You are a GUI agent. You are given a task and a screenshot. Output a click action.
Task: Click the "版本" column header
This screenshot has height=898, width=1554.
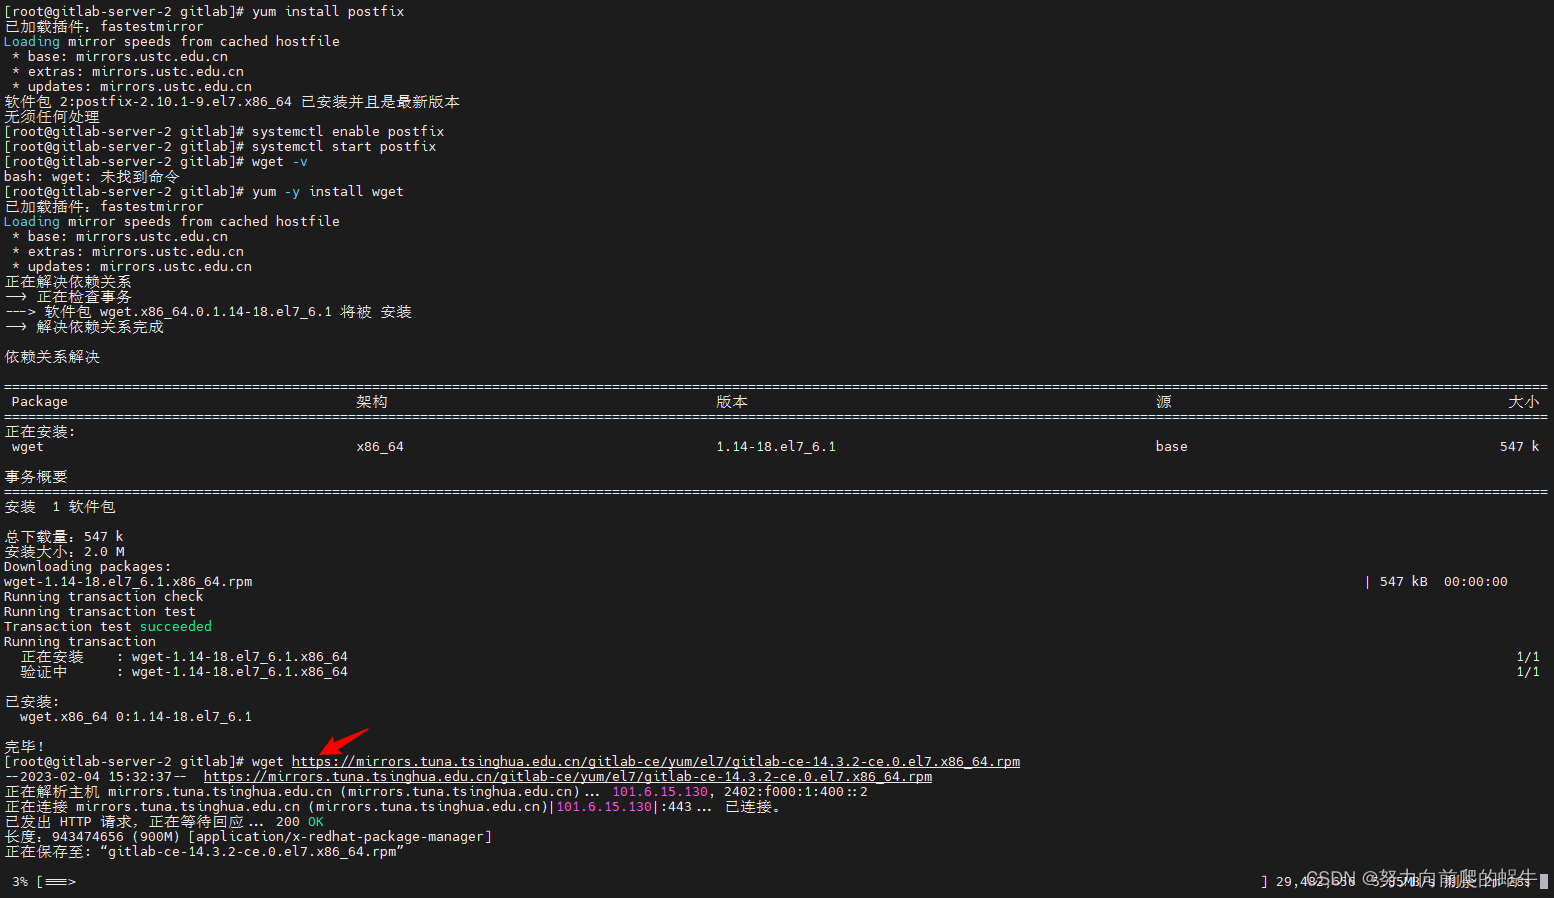732,402
